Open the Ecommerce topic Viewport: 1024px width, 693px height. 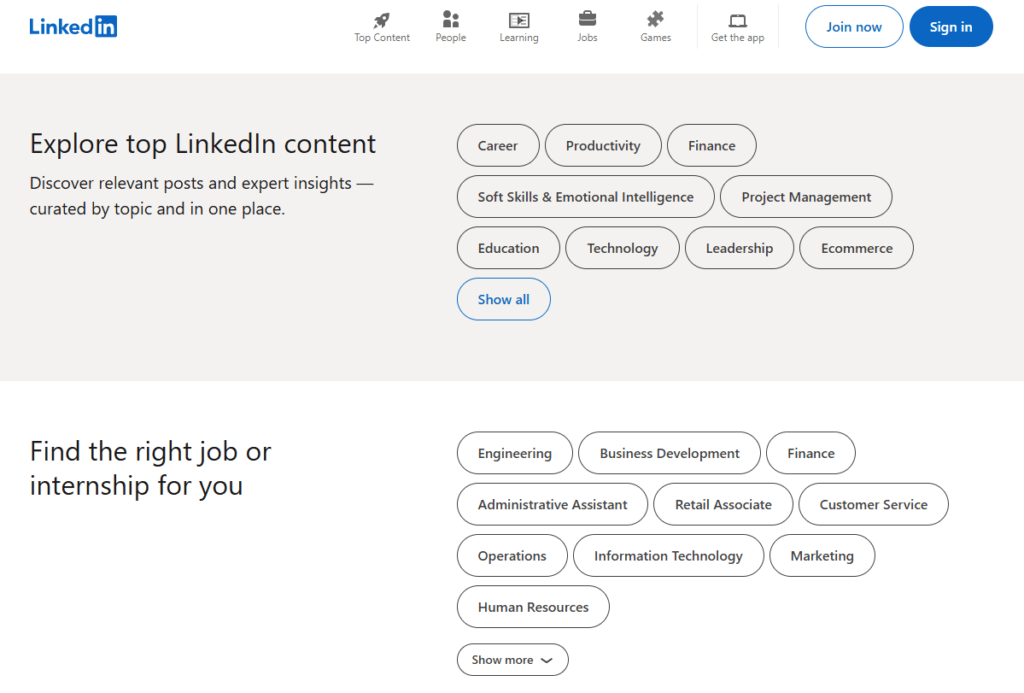857,248
